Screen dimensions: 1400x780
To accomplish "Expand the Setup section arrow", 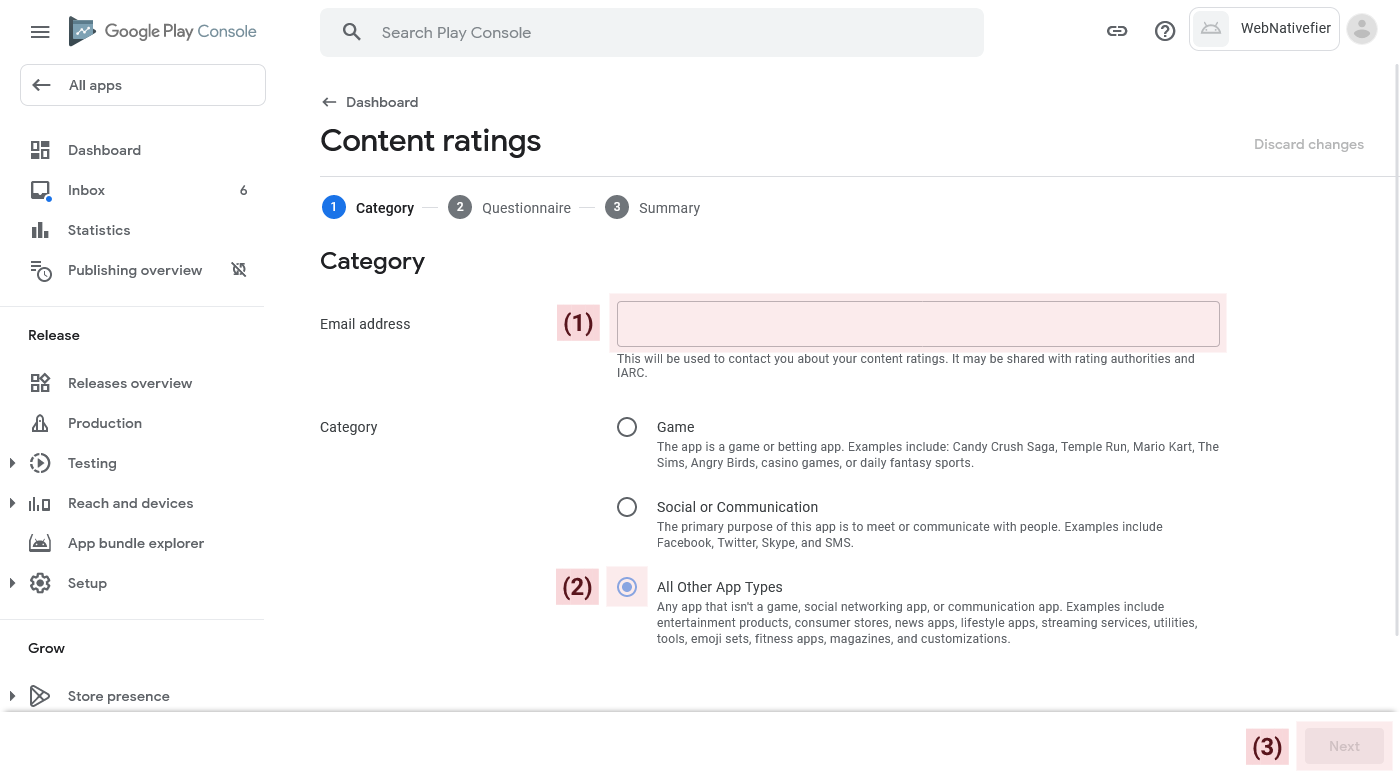I will pos(12,583).
